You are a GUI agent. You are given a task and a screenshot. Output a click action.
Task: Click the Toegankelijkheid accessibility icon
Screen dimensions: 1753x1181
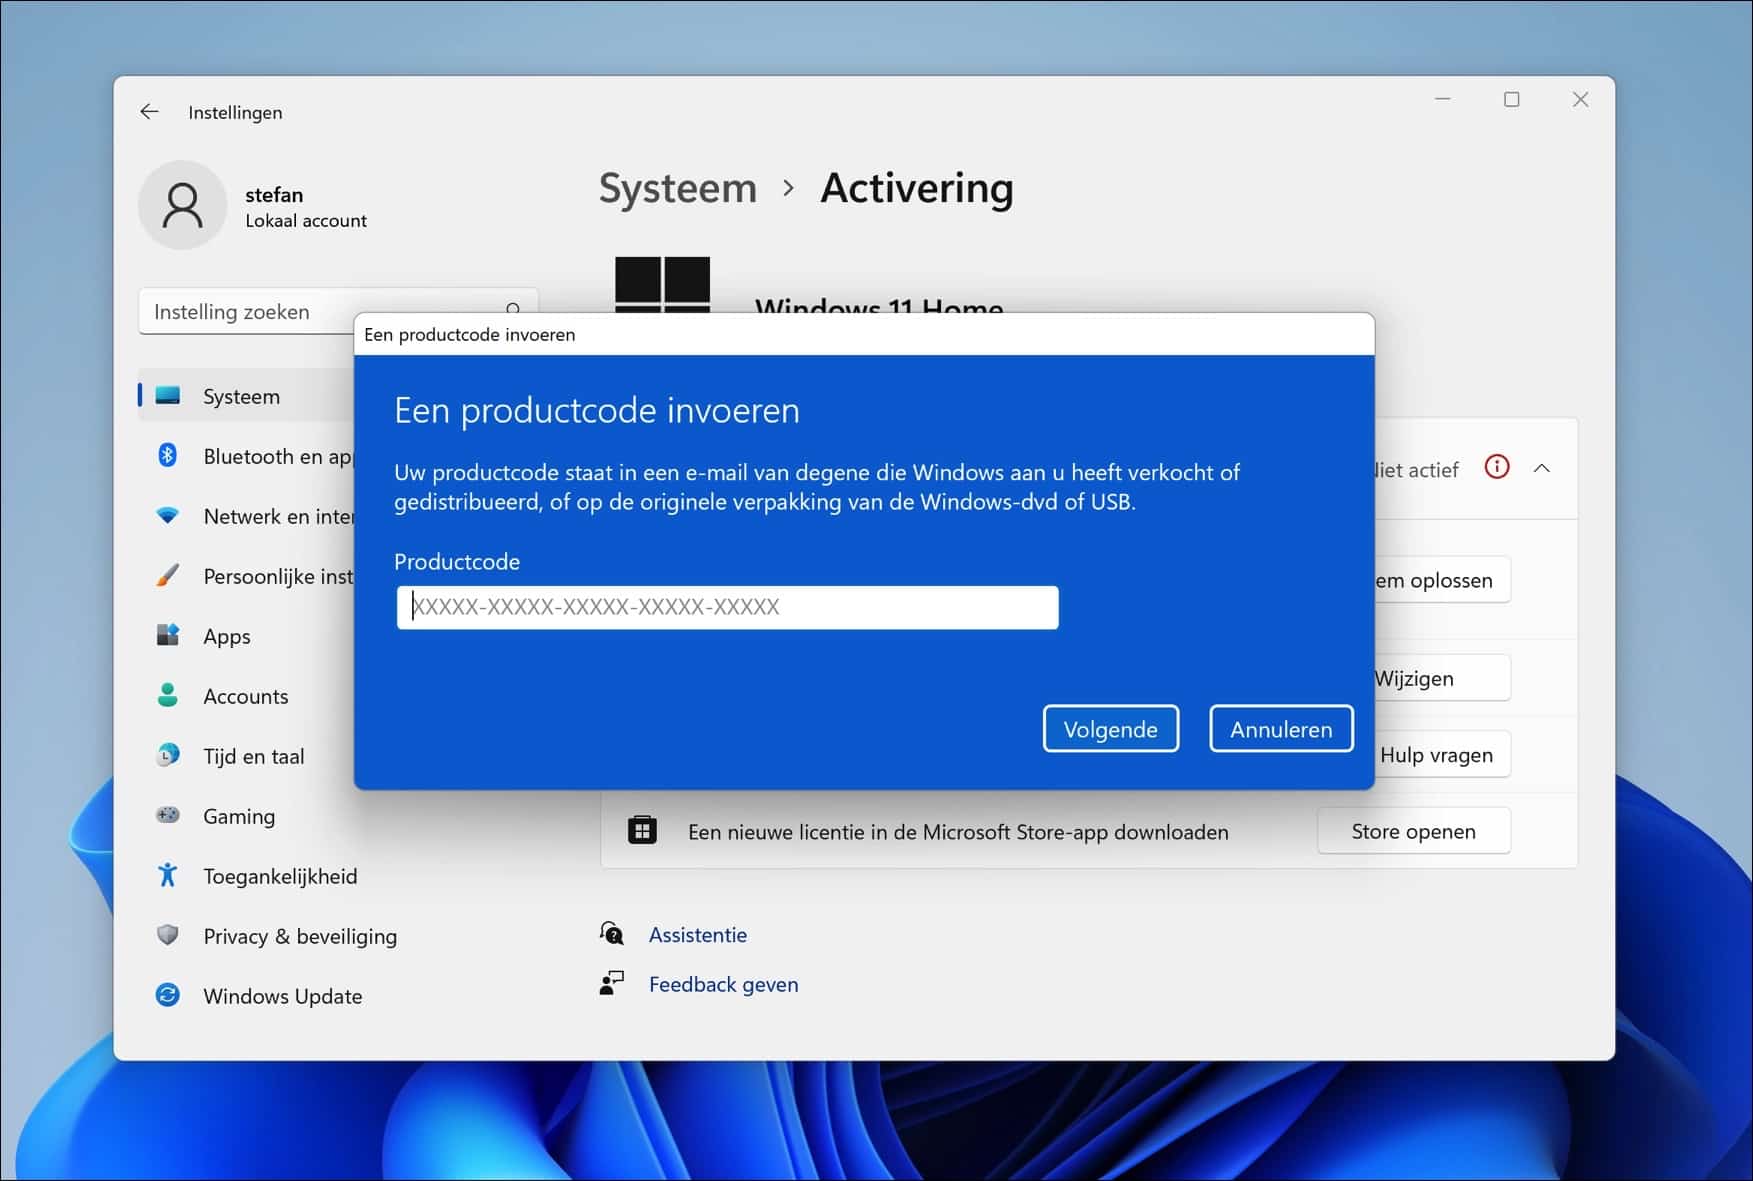coord(168,876)
